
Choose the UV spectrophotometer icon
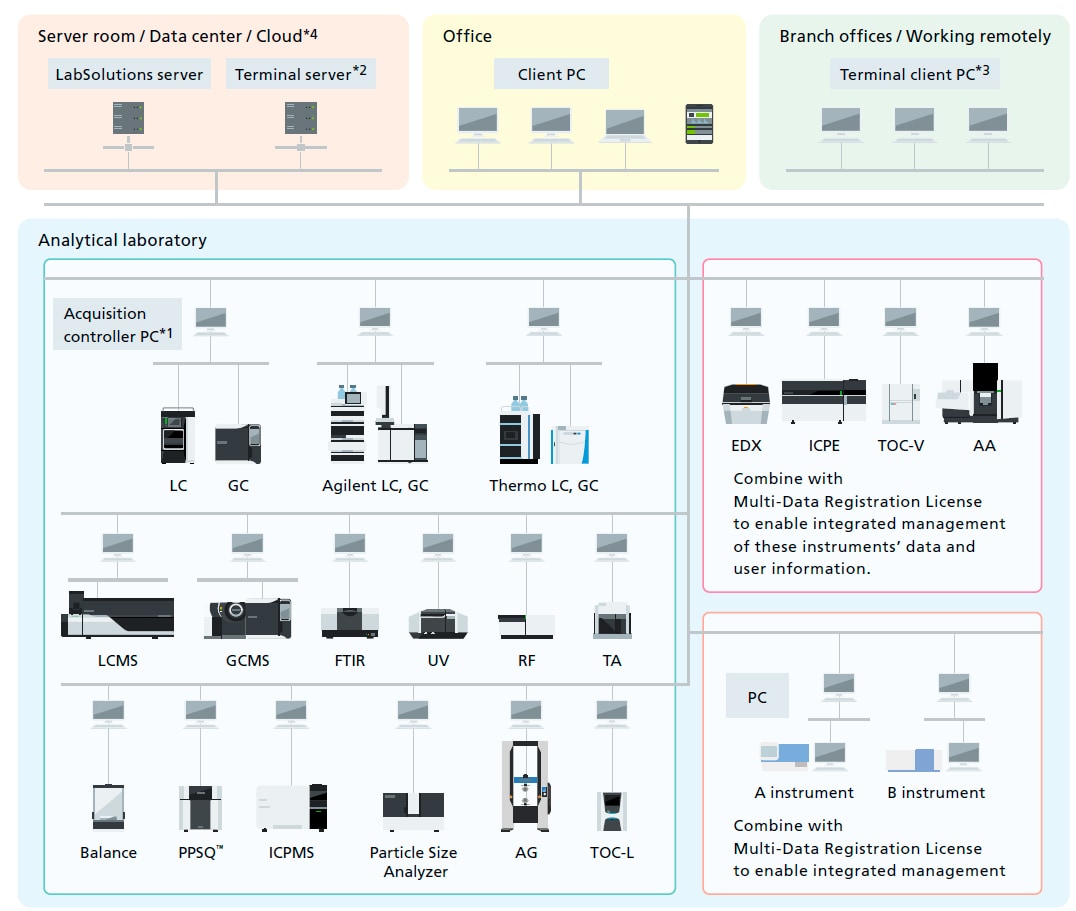438,624
